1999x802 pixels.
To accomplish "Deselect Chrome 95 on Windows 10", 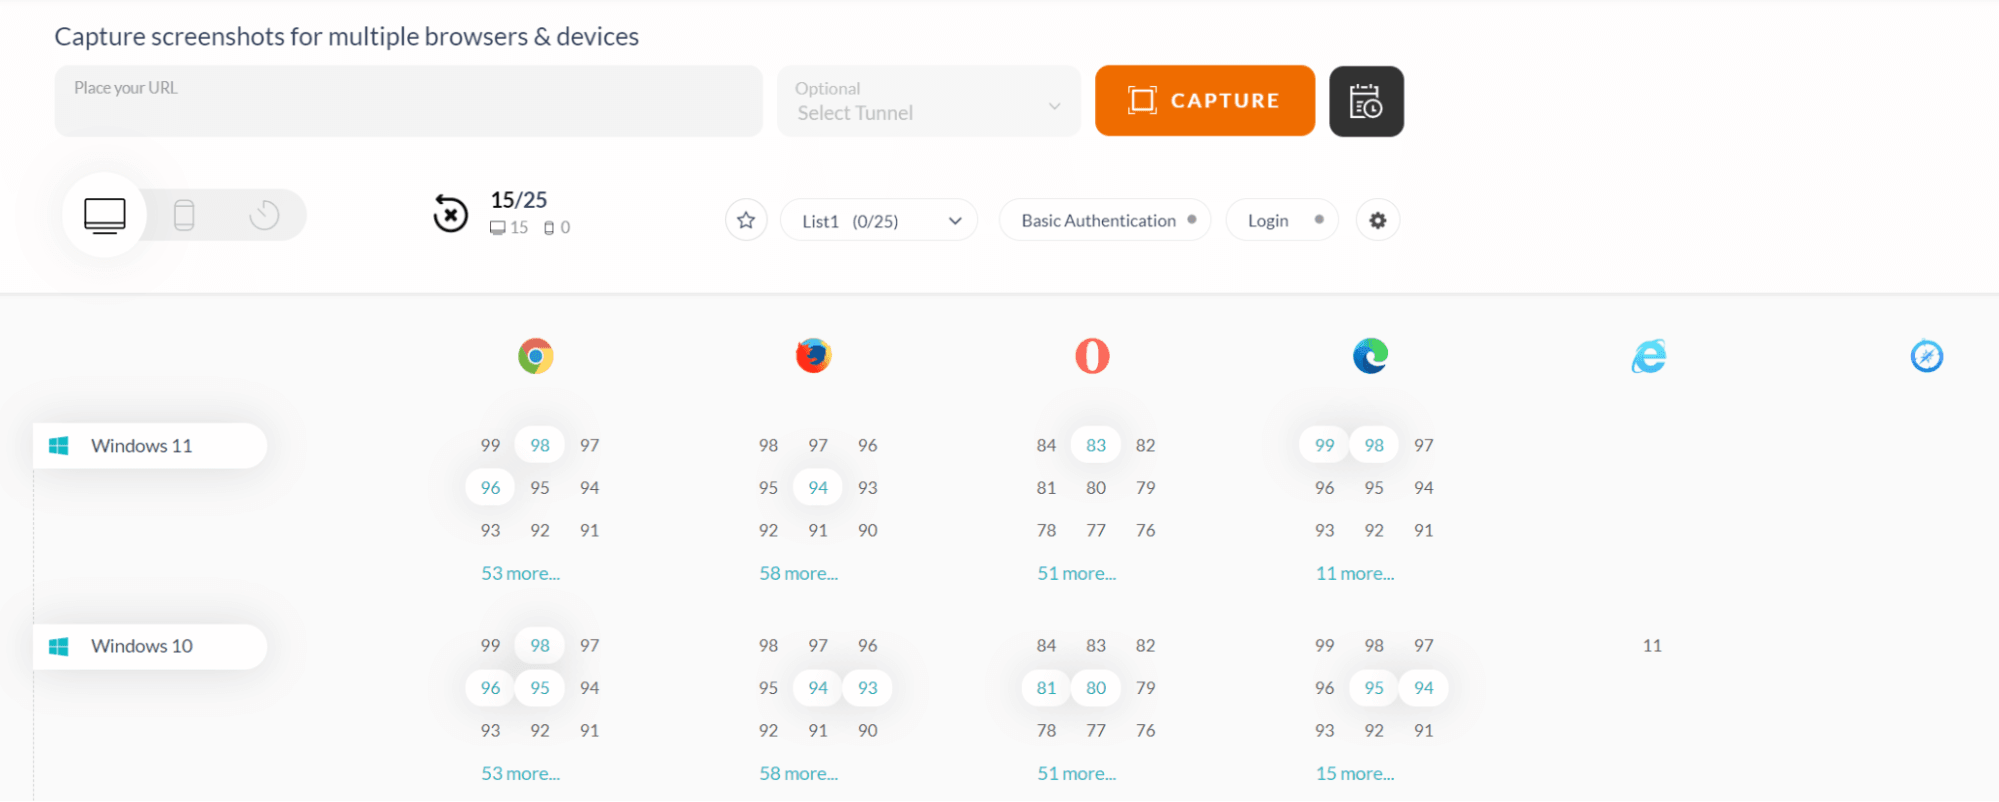I will point(540,688).
